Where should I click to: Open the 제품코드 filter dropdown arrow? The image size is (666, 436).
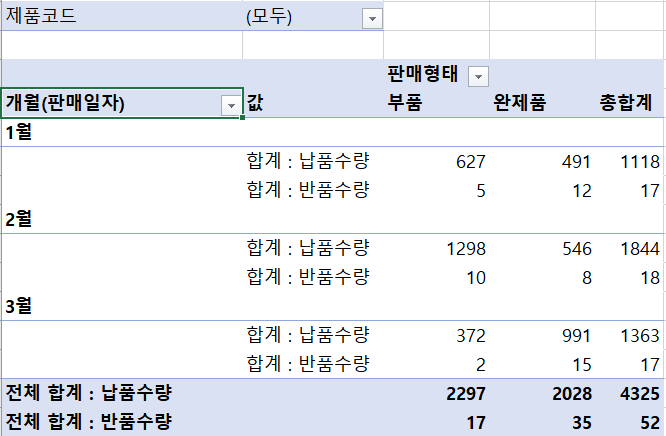tap(372, 18)
